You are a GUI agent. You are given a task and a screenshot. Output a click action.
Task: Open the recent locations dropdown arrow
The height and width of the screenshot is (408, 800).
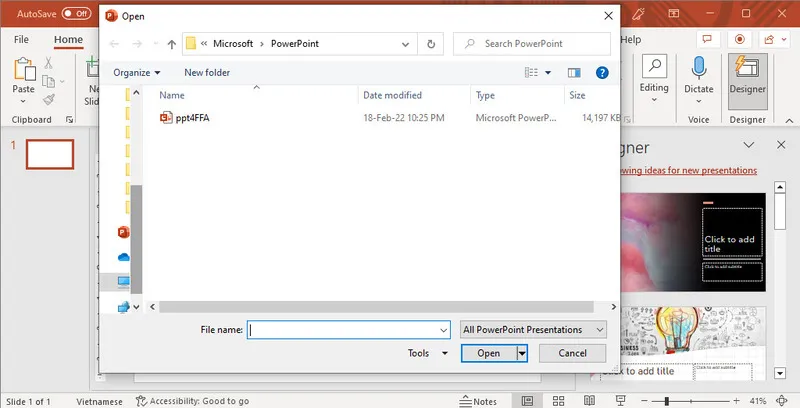(156, 44)
